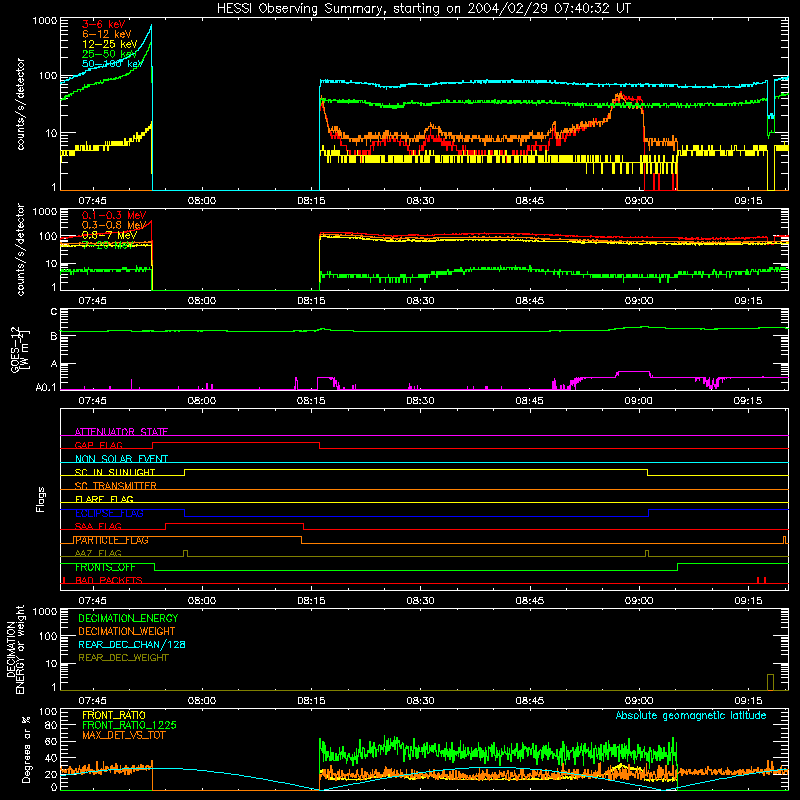Click the BAD_PACKETS flag label
The image size is (800, 800).
pos(109,580)
